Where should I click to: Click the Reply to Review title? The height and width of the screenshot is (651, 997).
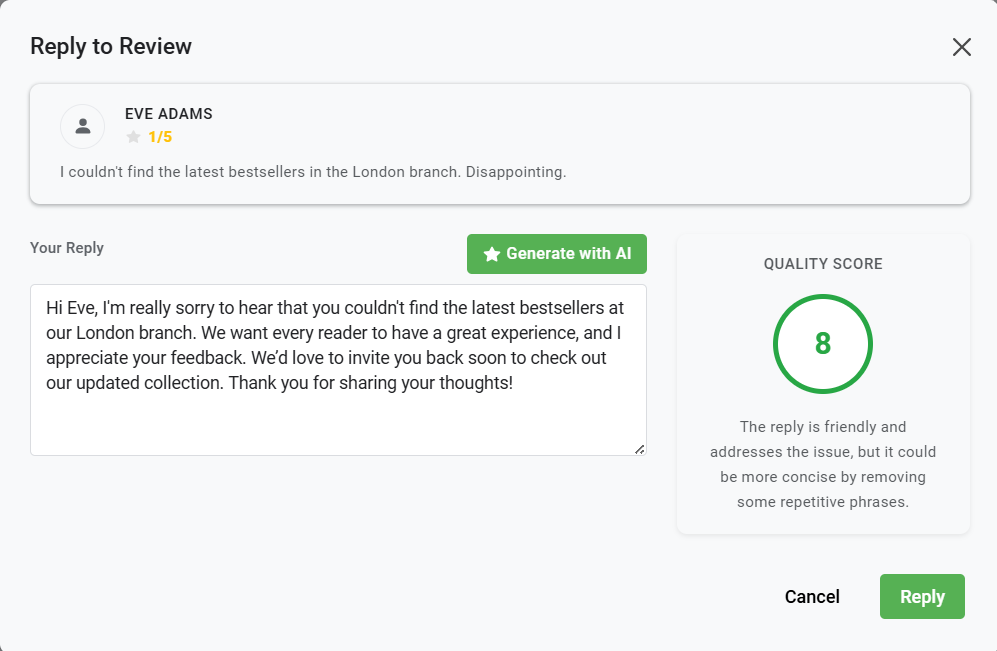(111, 46)
